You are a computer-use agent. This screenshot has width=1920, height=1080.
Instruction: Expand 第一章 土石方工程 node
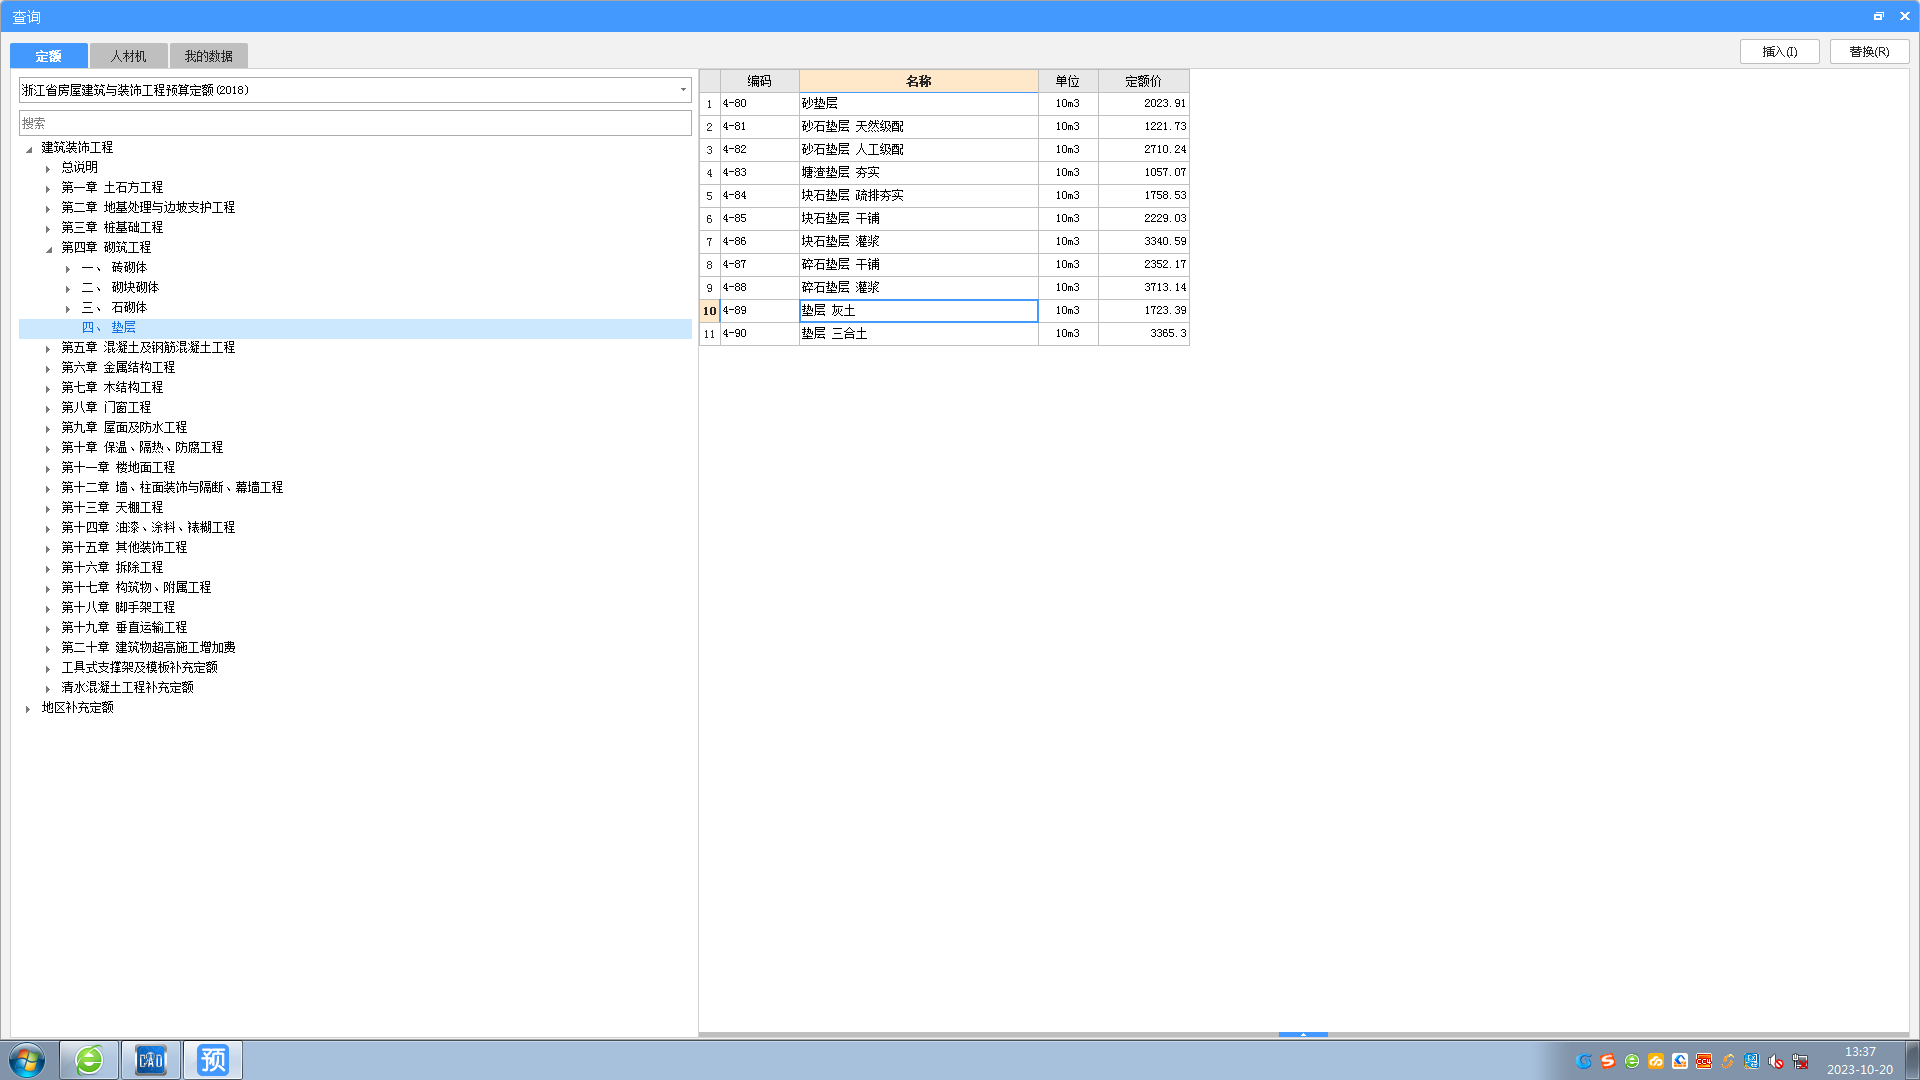47,188
